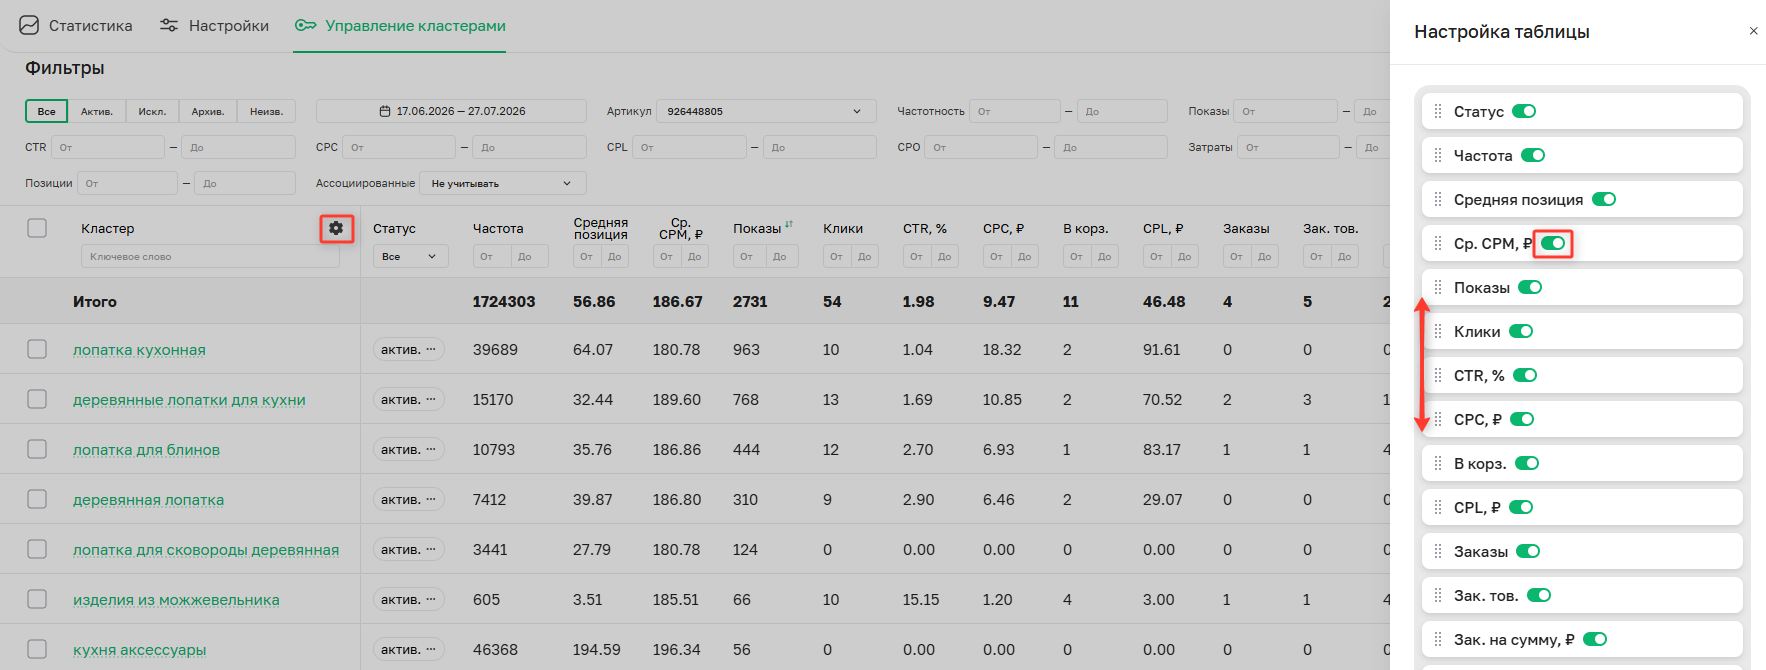
Task: Select the Искл. status filter
Action: tap(152, 111)
